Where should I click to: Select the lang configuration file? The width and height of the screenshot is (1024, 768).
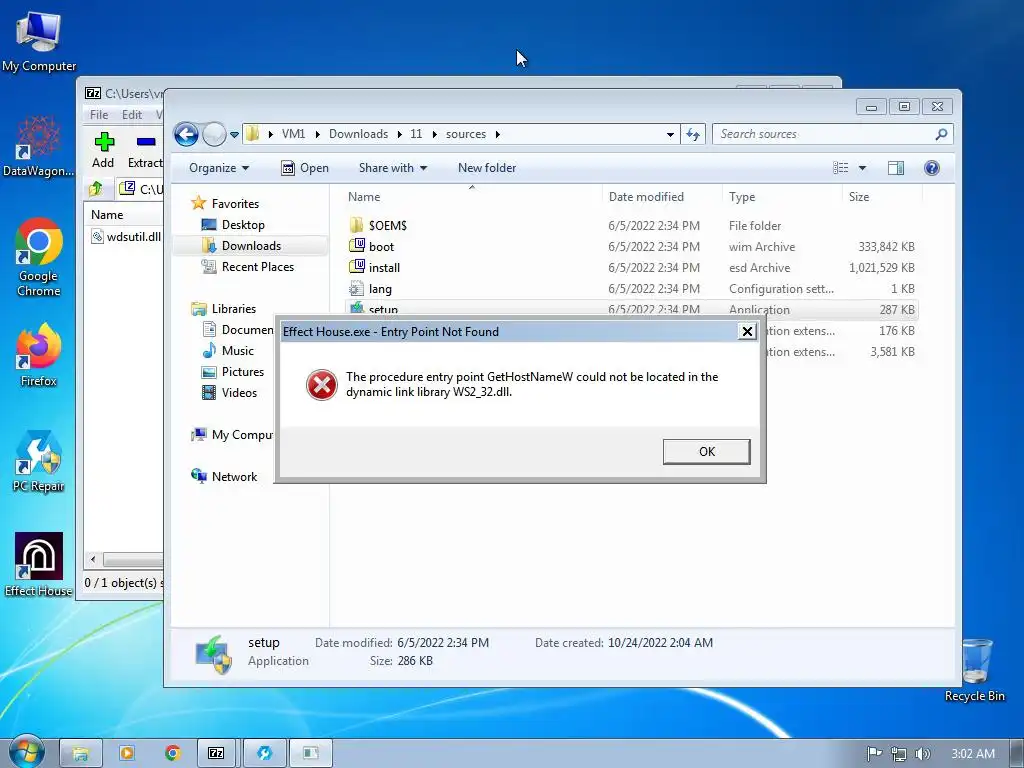[380, 289]
